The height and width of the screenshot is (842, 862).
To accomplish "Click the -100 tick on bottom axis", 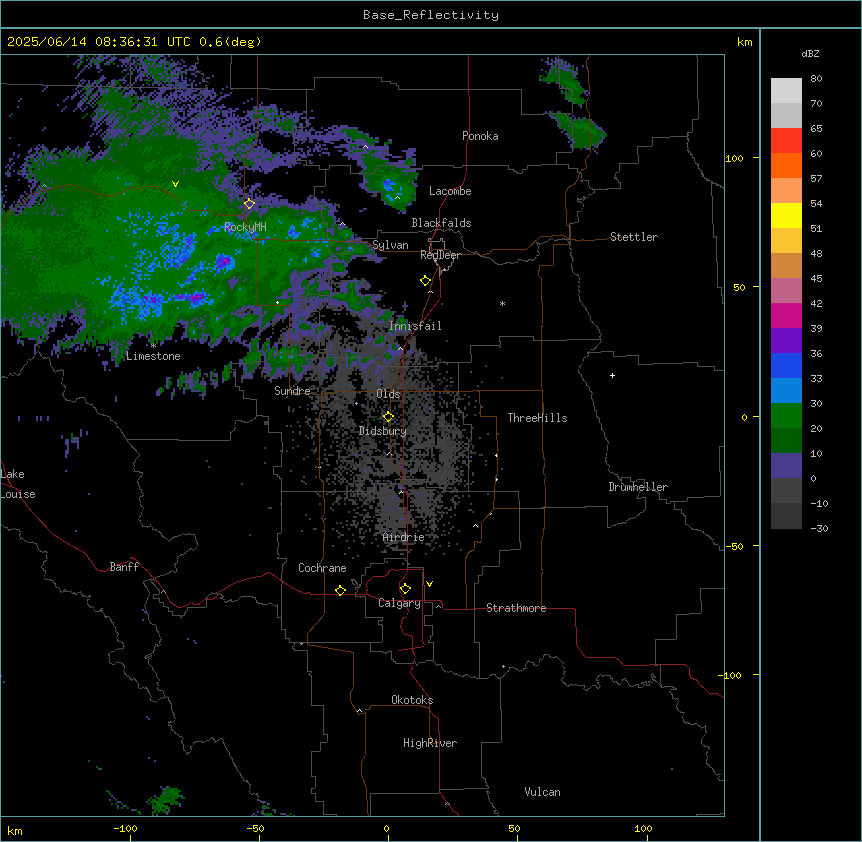I will [125, 828].
